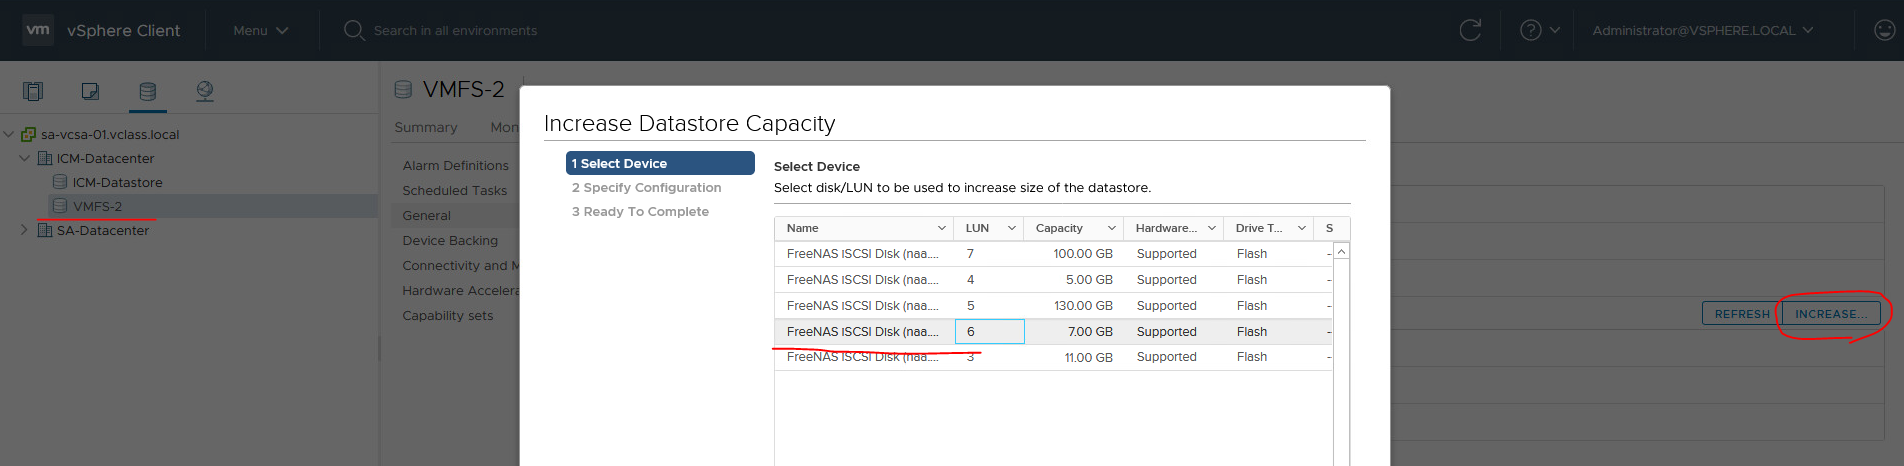Select the ICM-Datastore tree item
The image size is (1904, 466).
point(117,182)
